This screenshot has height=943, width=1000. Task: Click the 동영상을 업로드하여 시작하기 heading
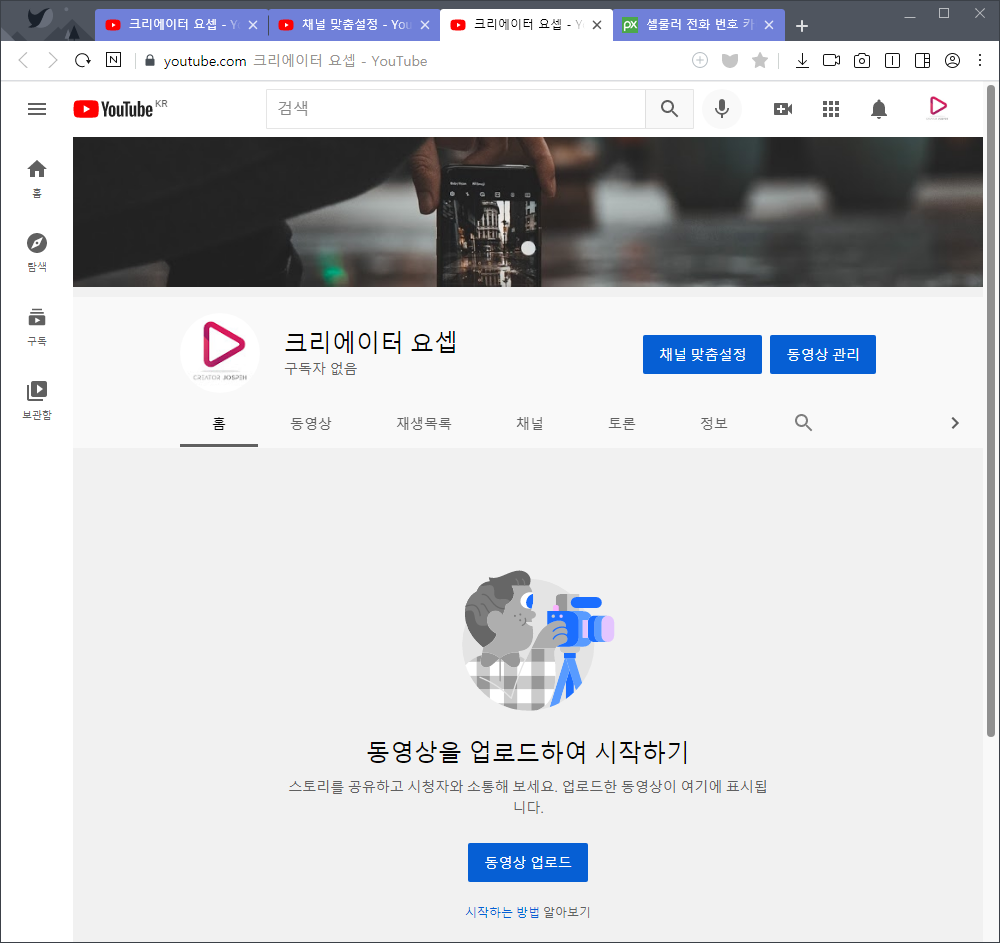click(527, 752)
